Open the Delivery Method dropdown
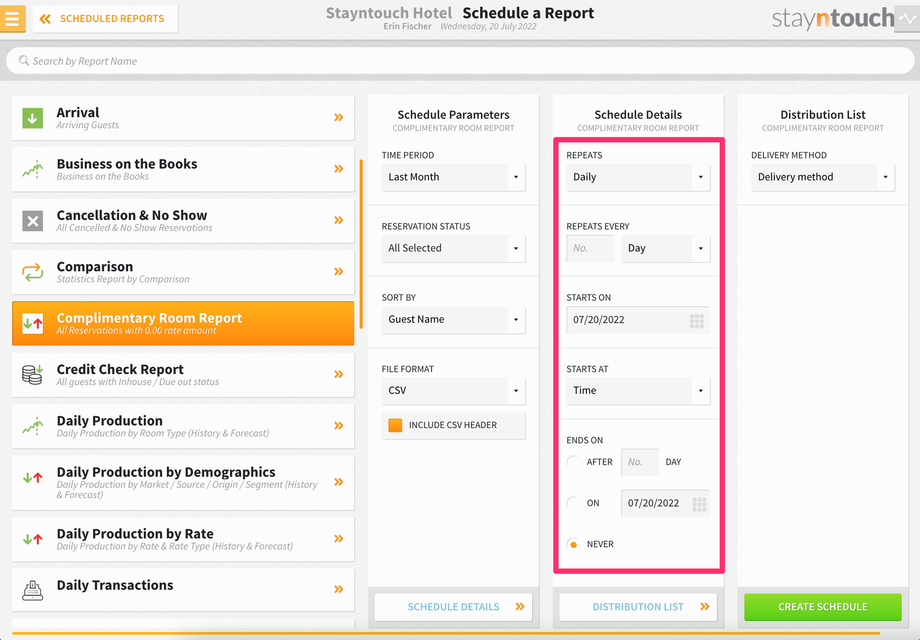 tap(823, 177)
